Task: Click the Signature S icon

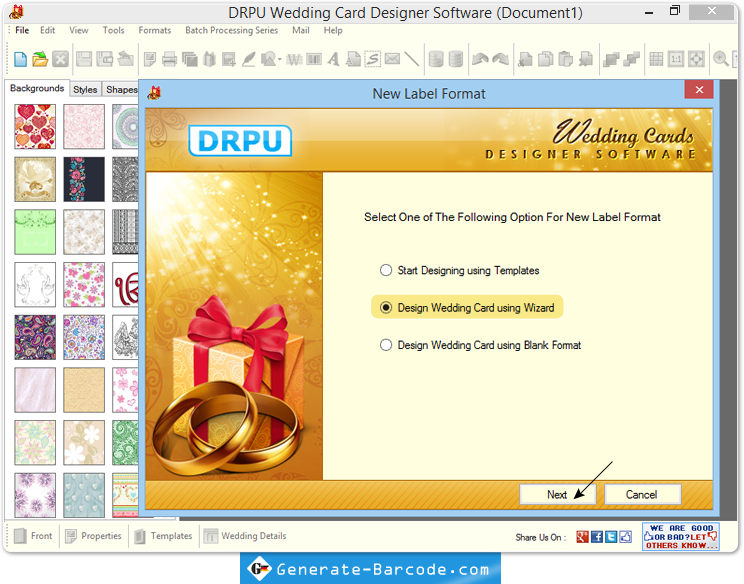Action: 372,59
